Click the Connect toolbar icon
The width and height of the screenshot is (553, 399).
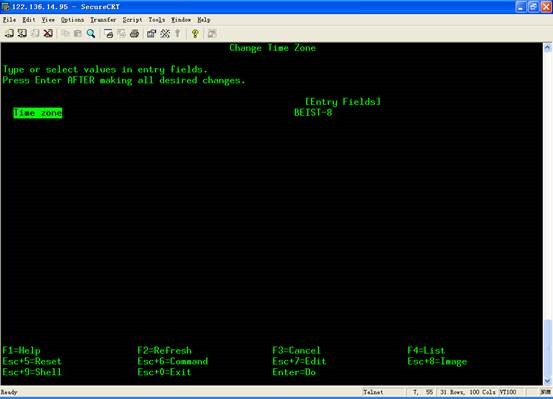pyautogui.click(x=9, y=34)
